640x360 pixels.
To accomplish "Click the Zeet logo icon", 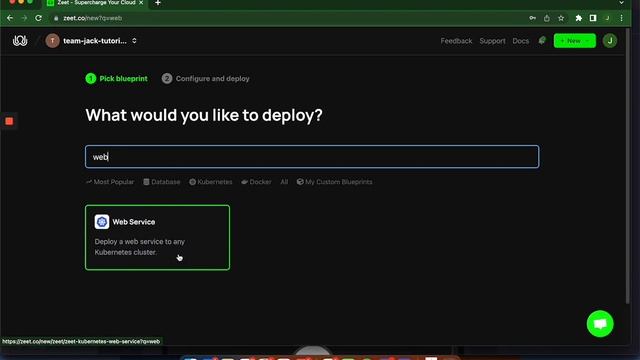I will [20, 40].
